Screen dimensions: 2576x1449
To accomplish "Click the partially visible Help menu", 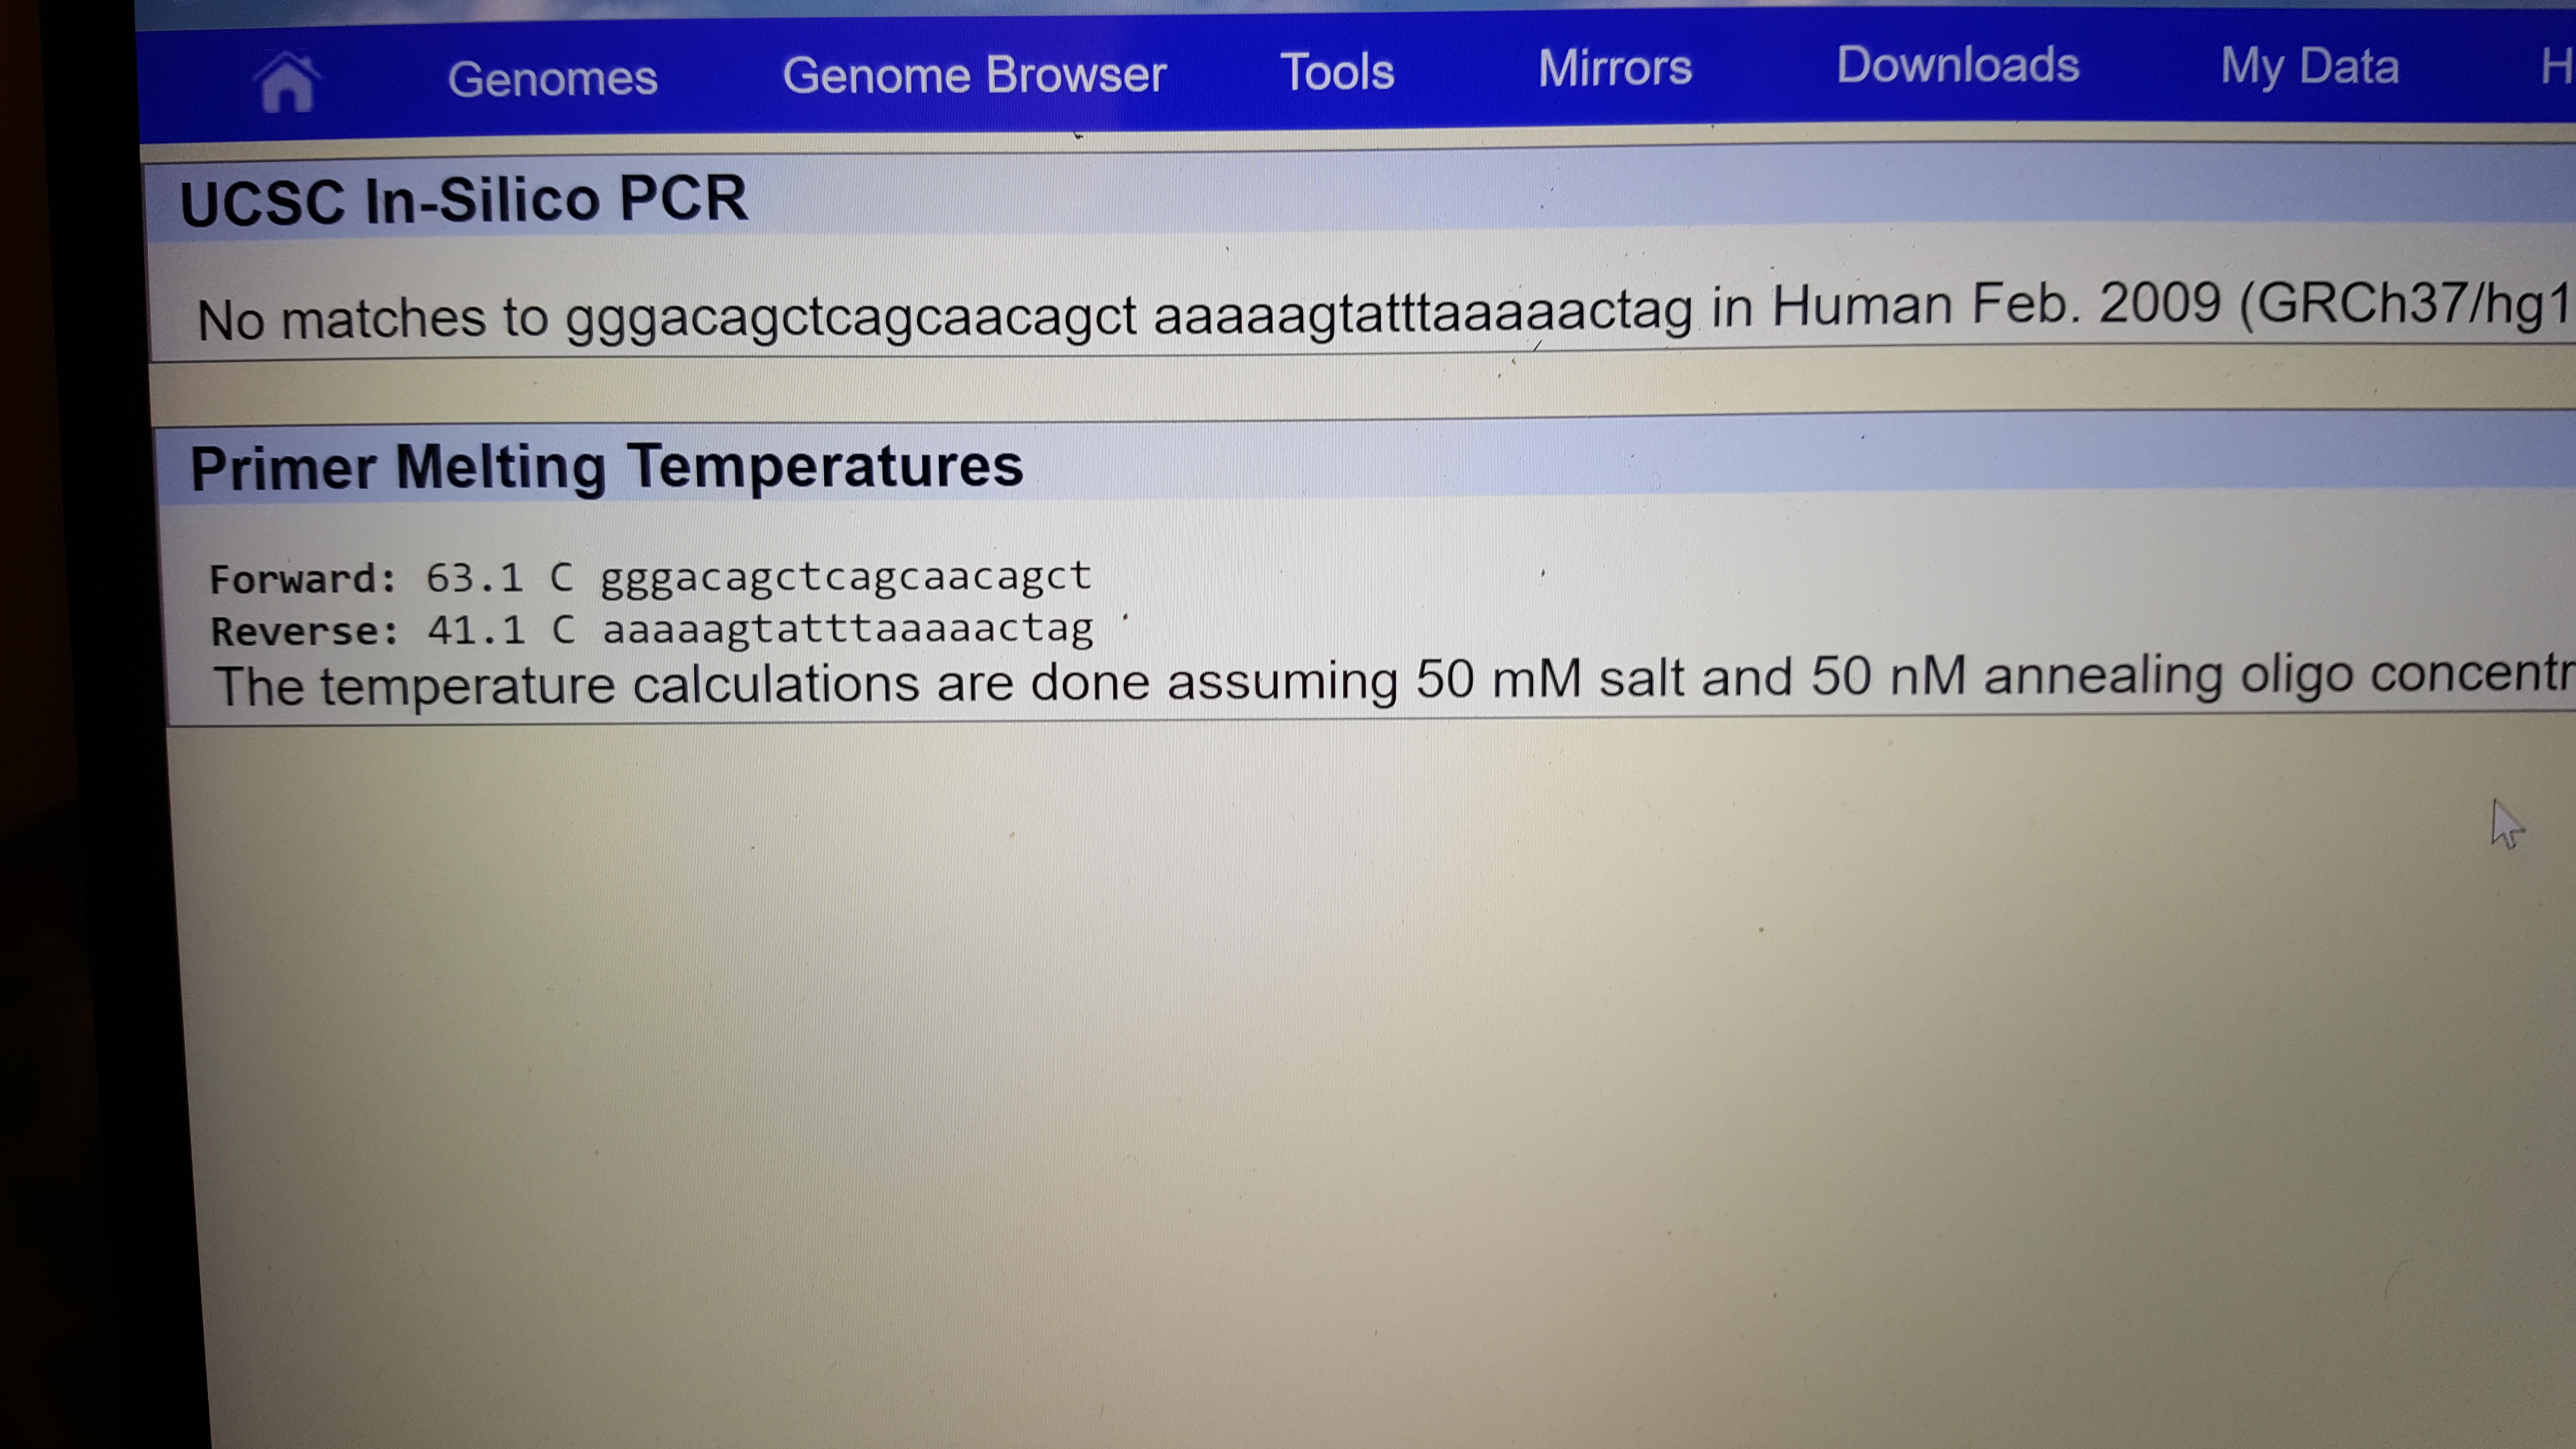I will pyautogui.click(x=2556, y=67).
